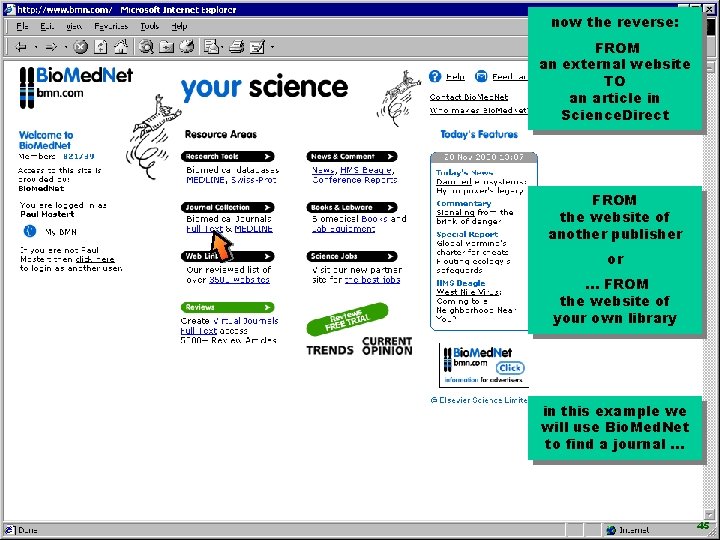Follow the Contact BioMedNet link
Viewport: 720px width, 540px height.
(x=469, y=97)
